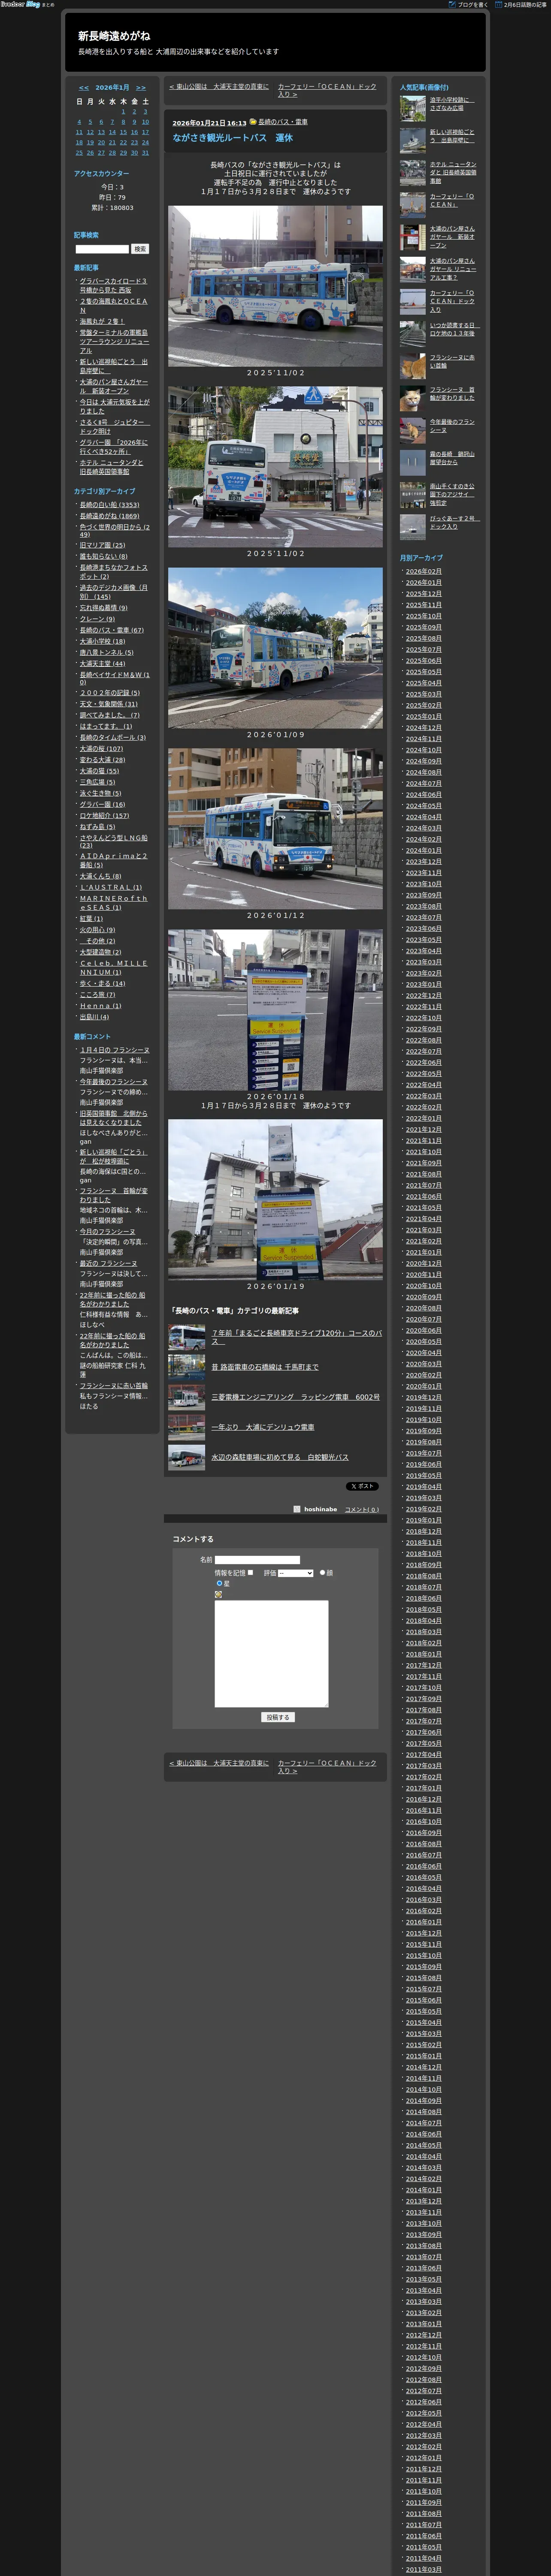
Task: Open orange cat thumbnail フランシーヌに赤い首輪
Action: tap(413, 366)
